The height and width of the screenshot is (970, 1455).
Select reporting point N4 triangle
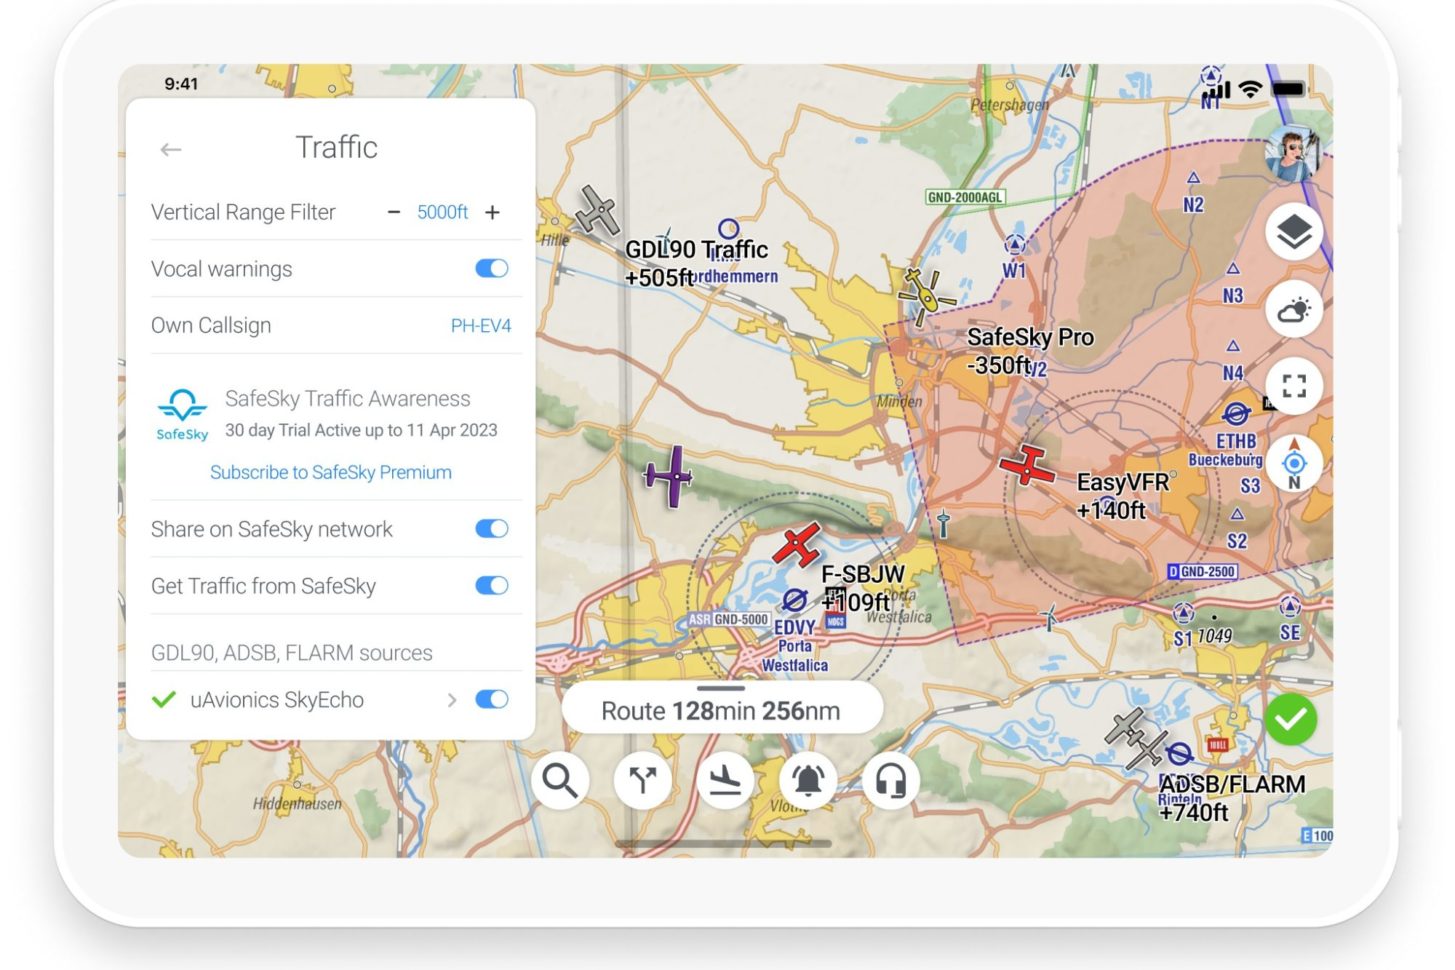[x=1233, y=346]
